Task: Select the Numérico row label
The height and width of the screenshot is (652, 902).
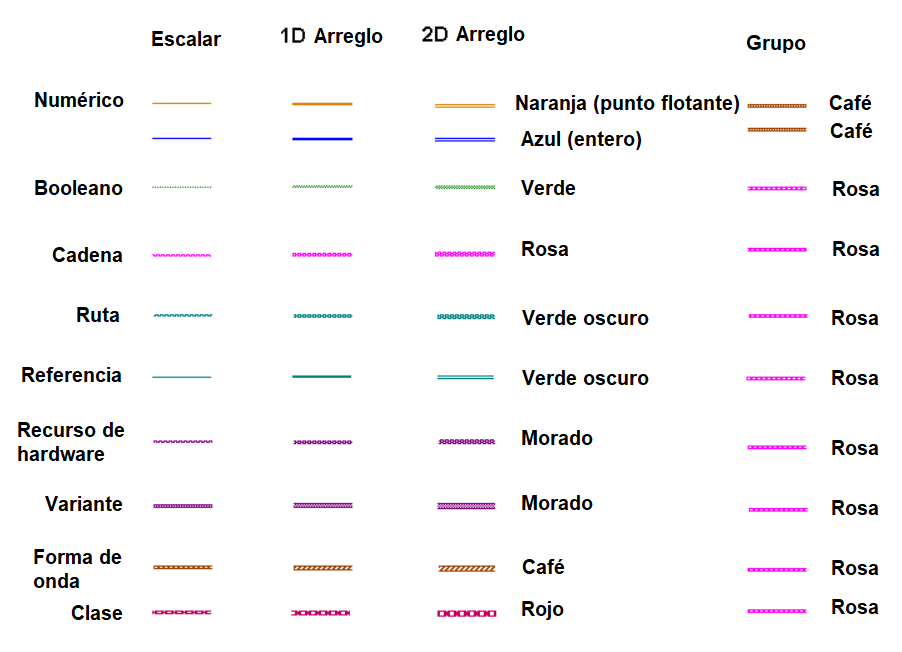Action: tap(79, 100)
